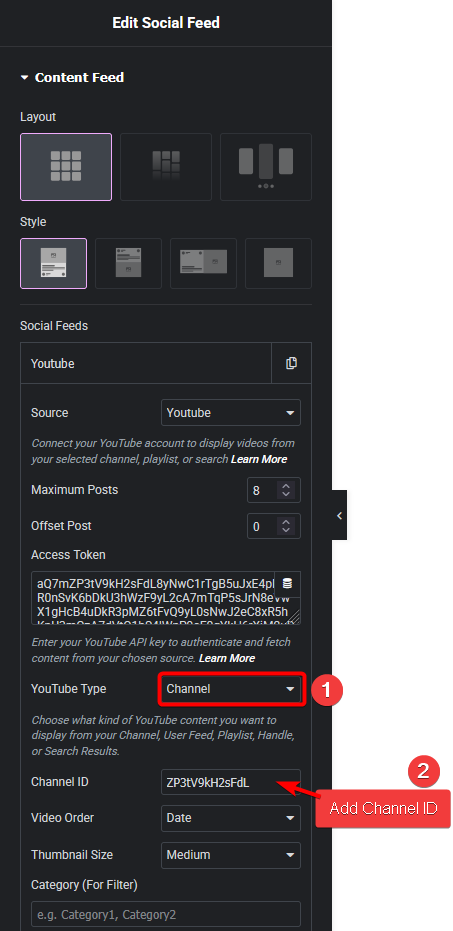
Task: Choose the fourth feed style
Action: 278,264
